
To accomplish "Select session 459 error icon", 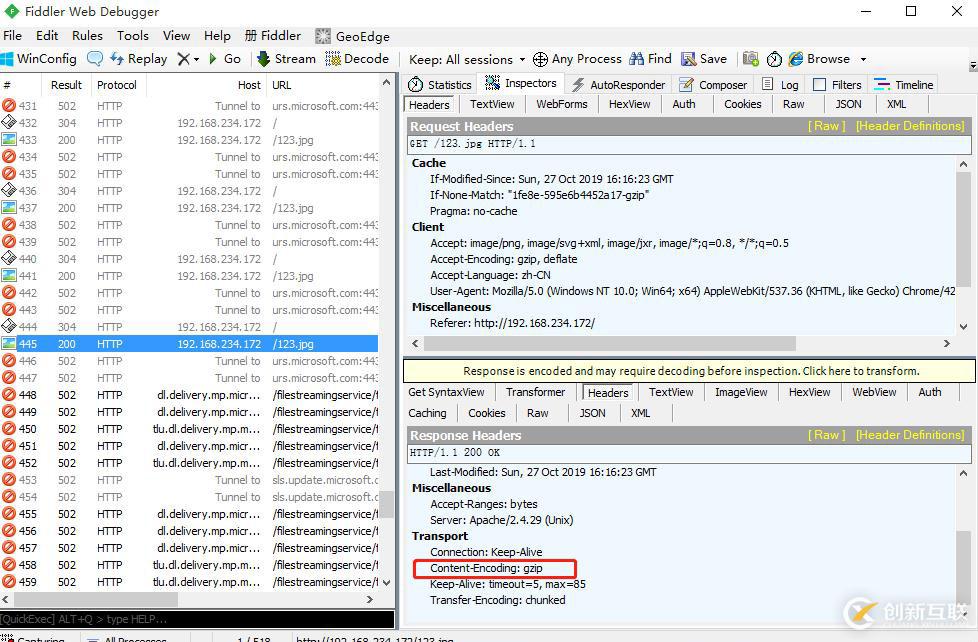I will click(9, 581).
